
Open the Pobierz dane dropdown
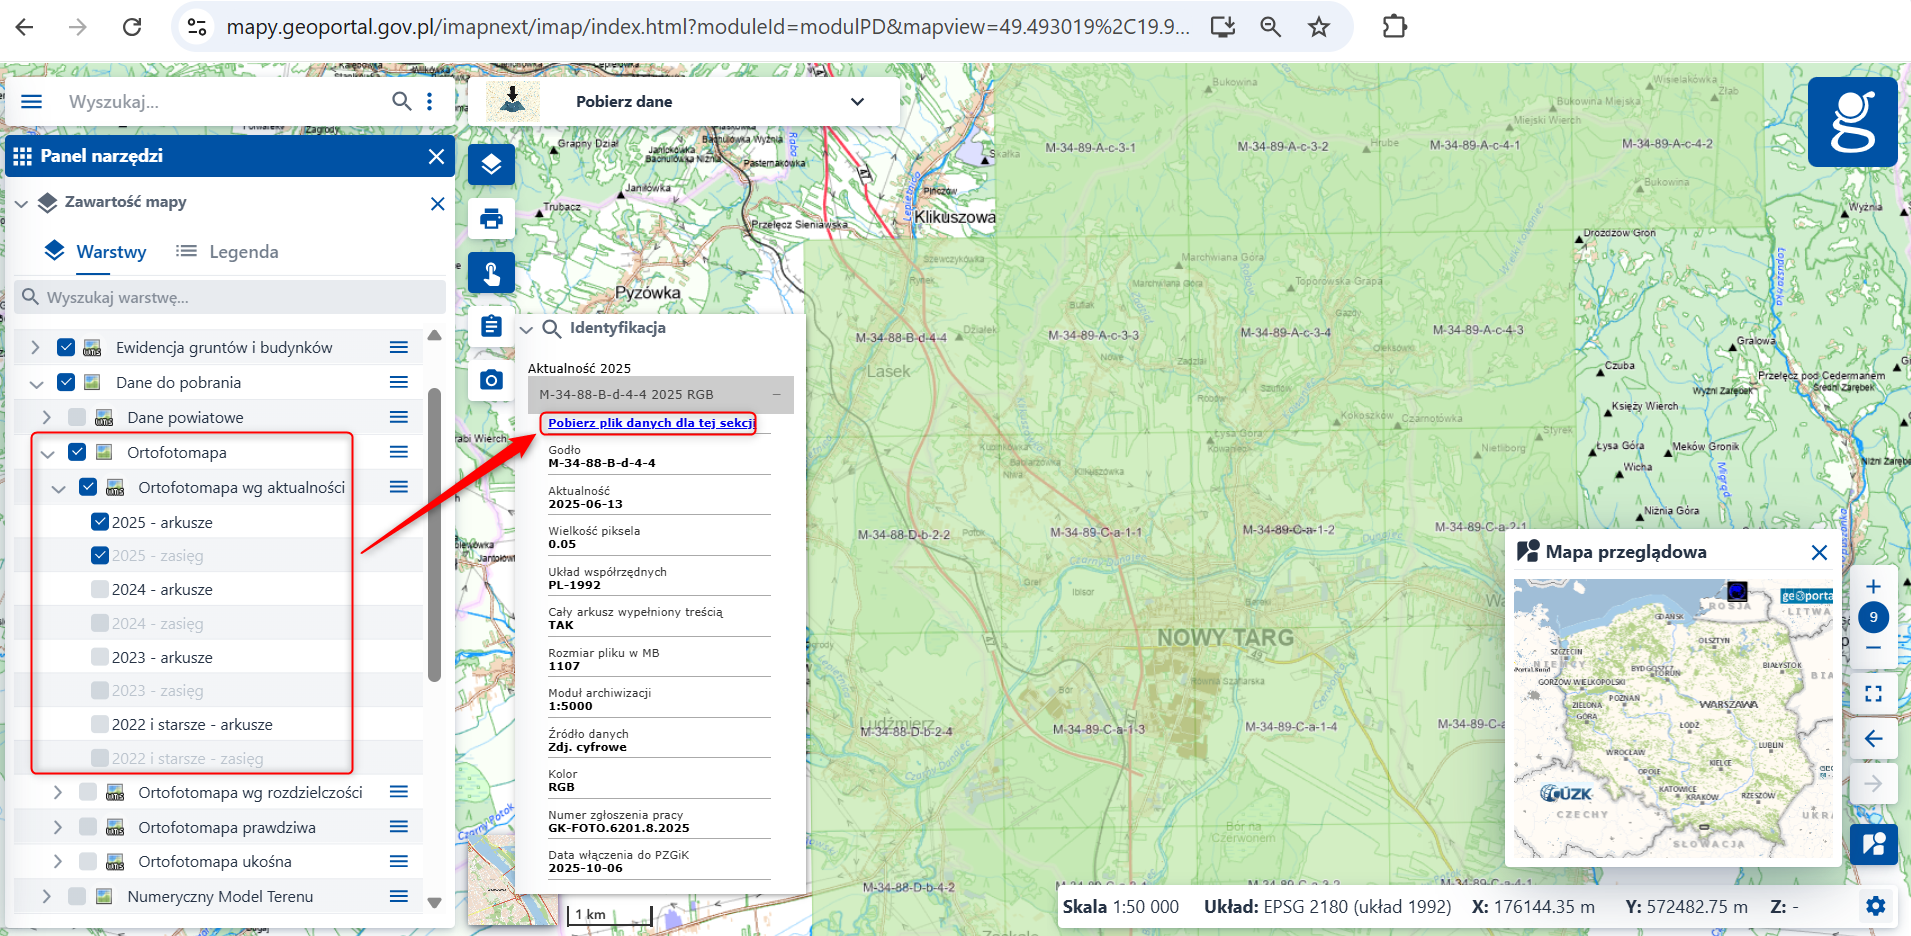point(856,102)
